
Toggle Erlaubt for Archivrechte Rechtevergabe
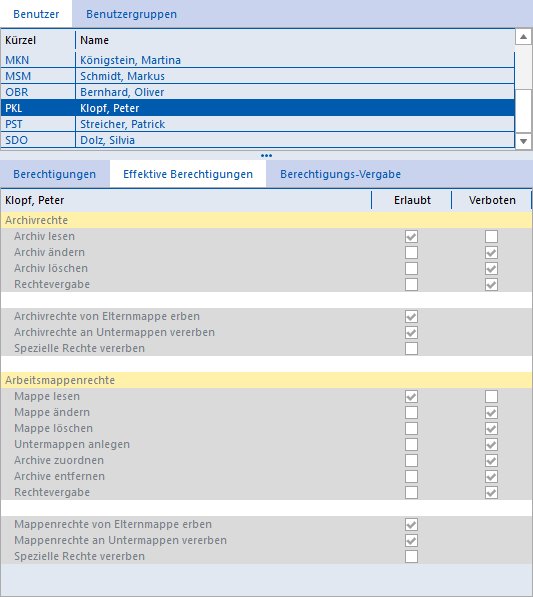click(411, 284)
